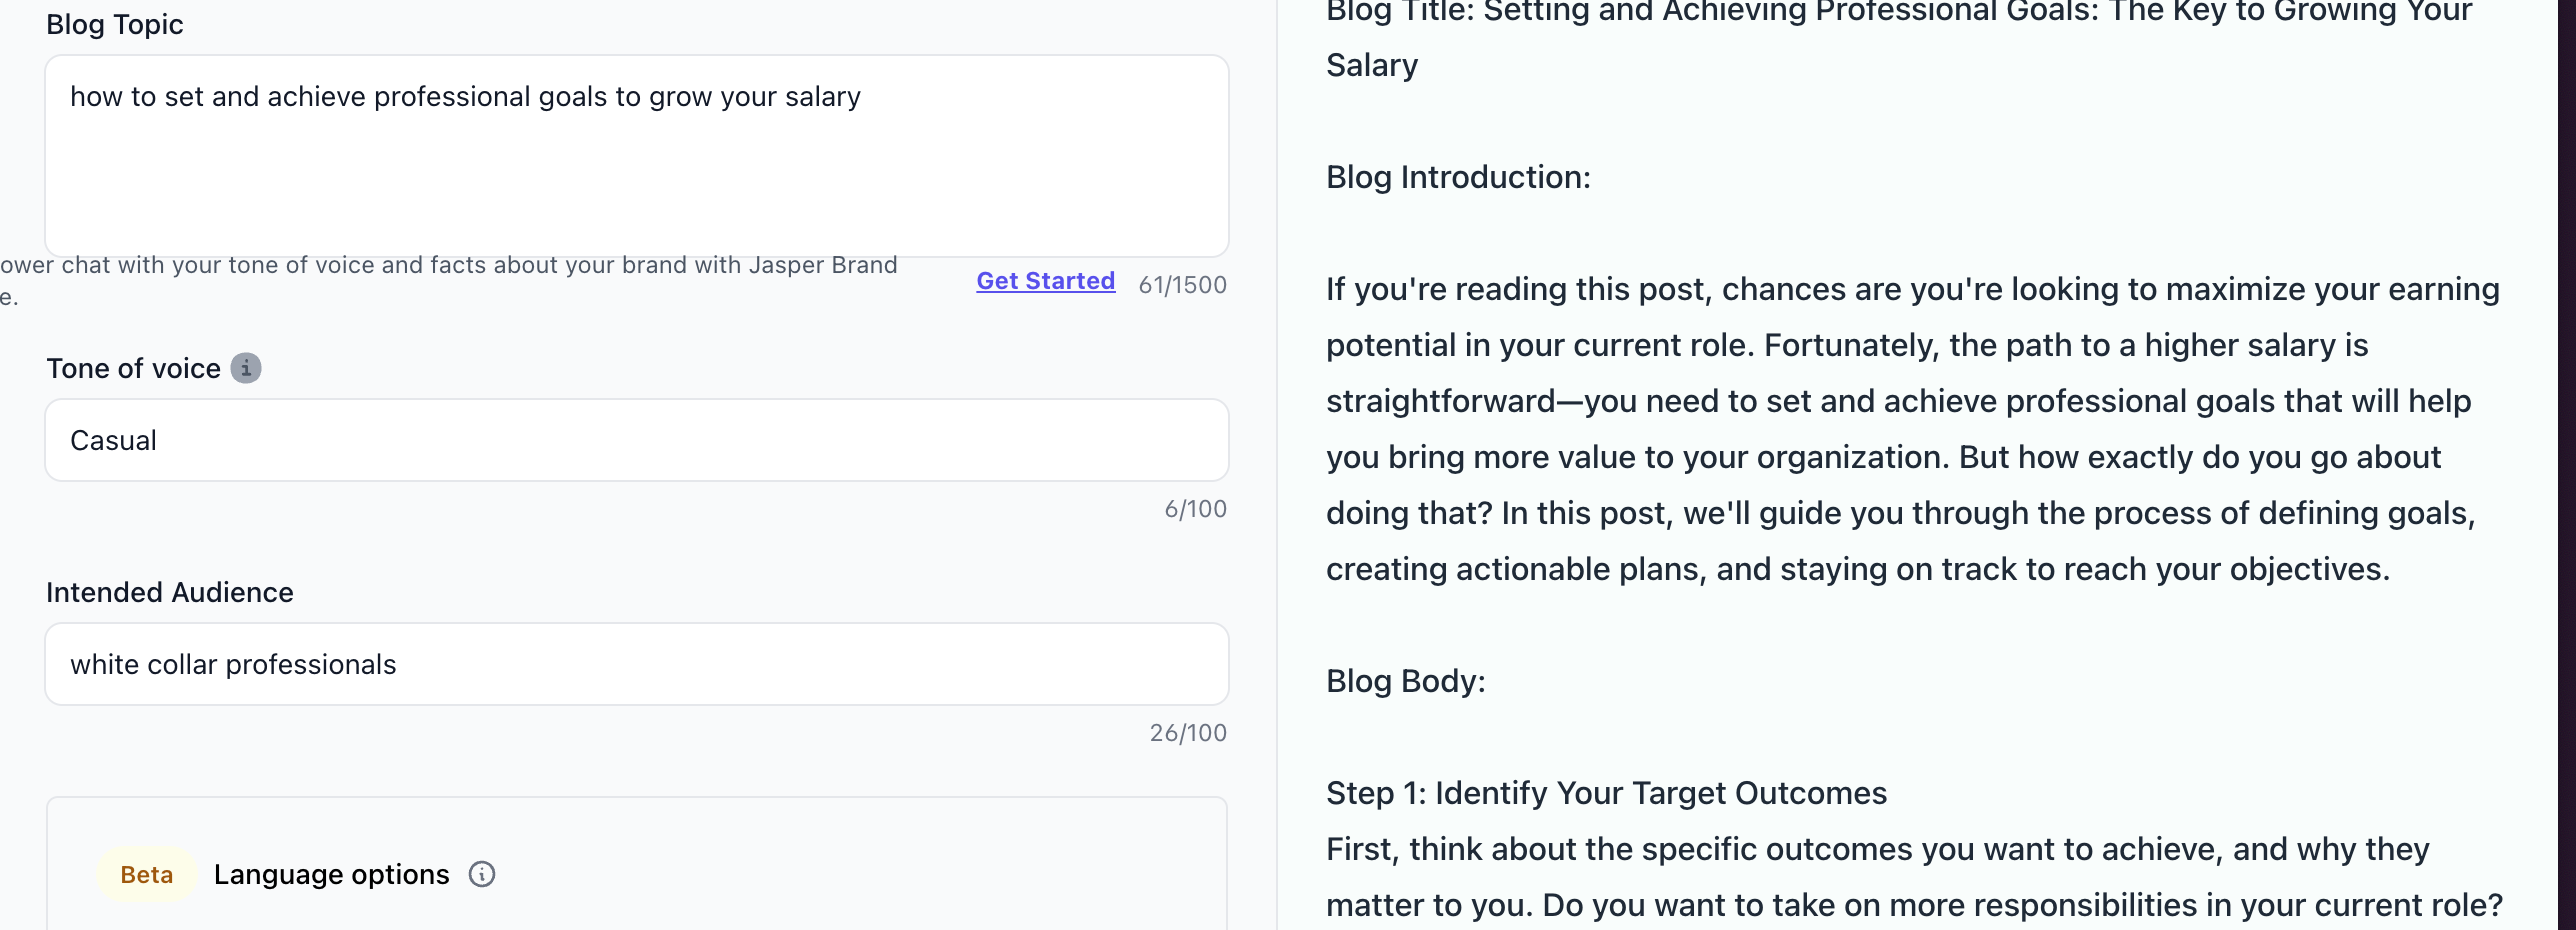Click the Jasper Brand voice promo text
Viewport: 2576px width, 930px height.
(450, 265)
